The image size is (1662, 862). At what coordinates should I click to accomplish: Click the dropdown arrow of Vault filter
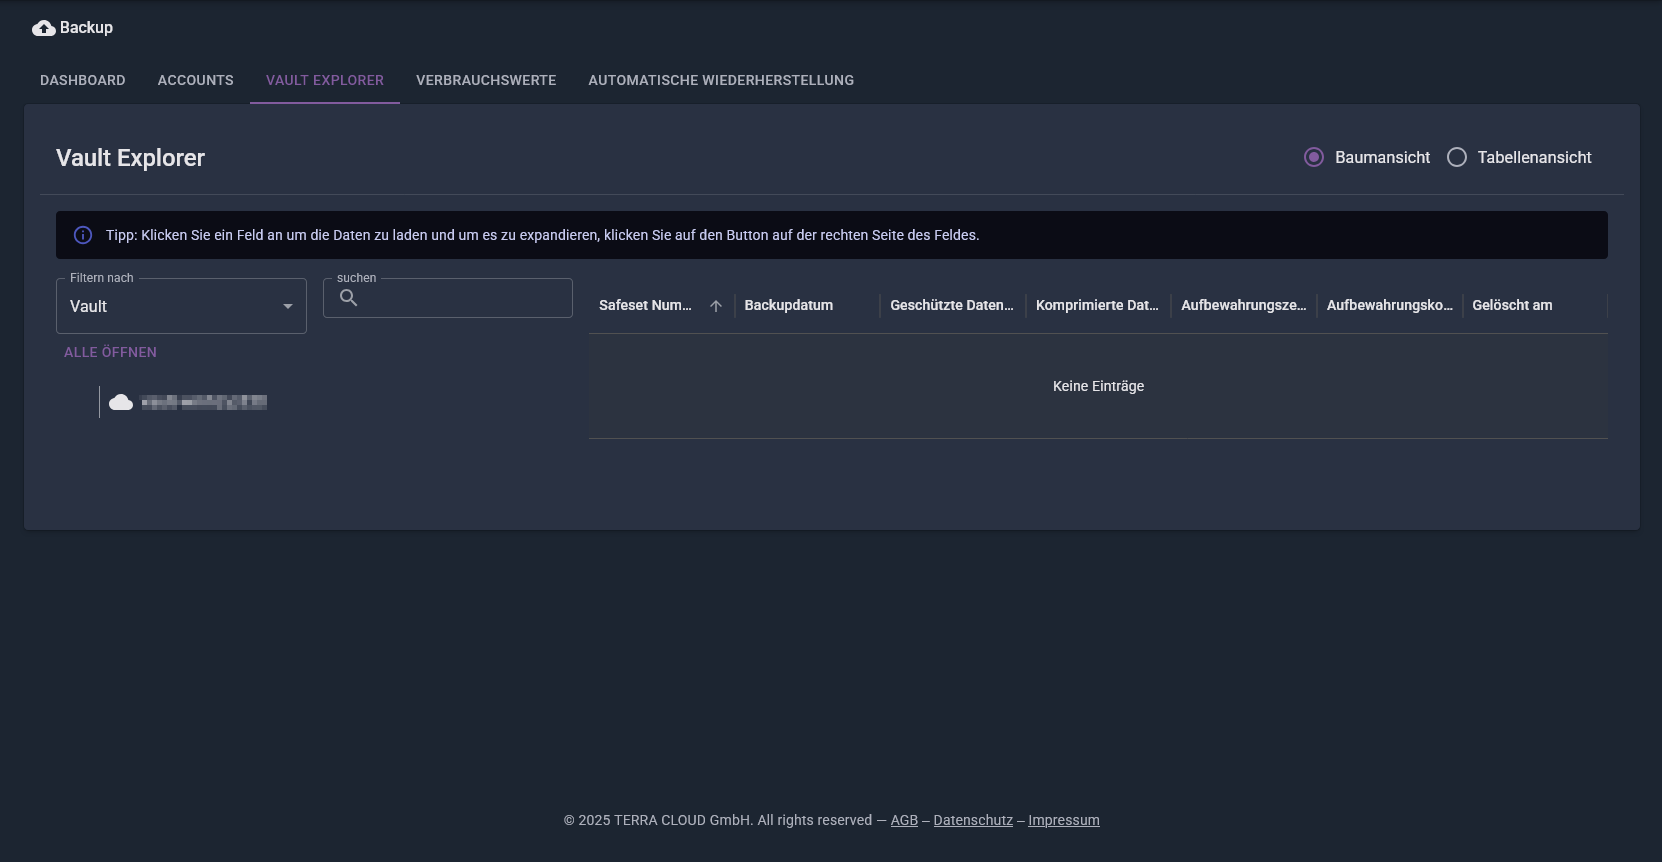[288, 306]
